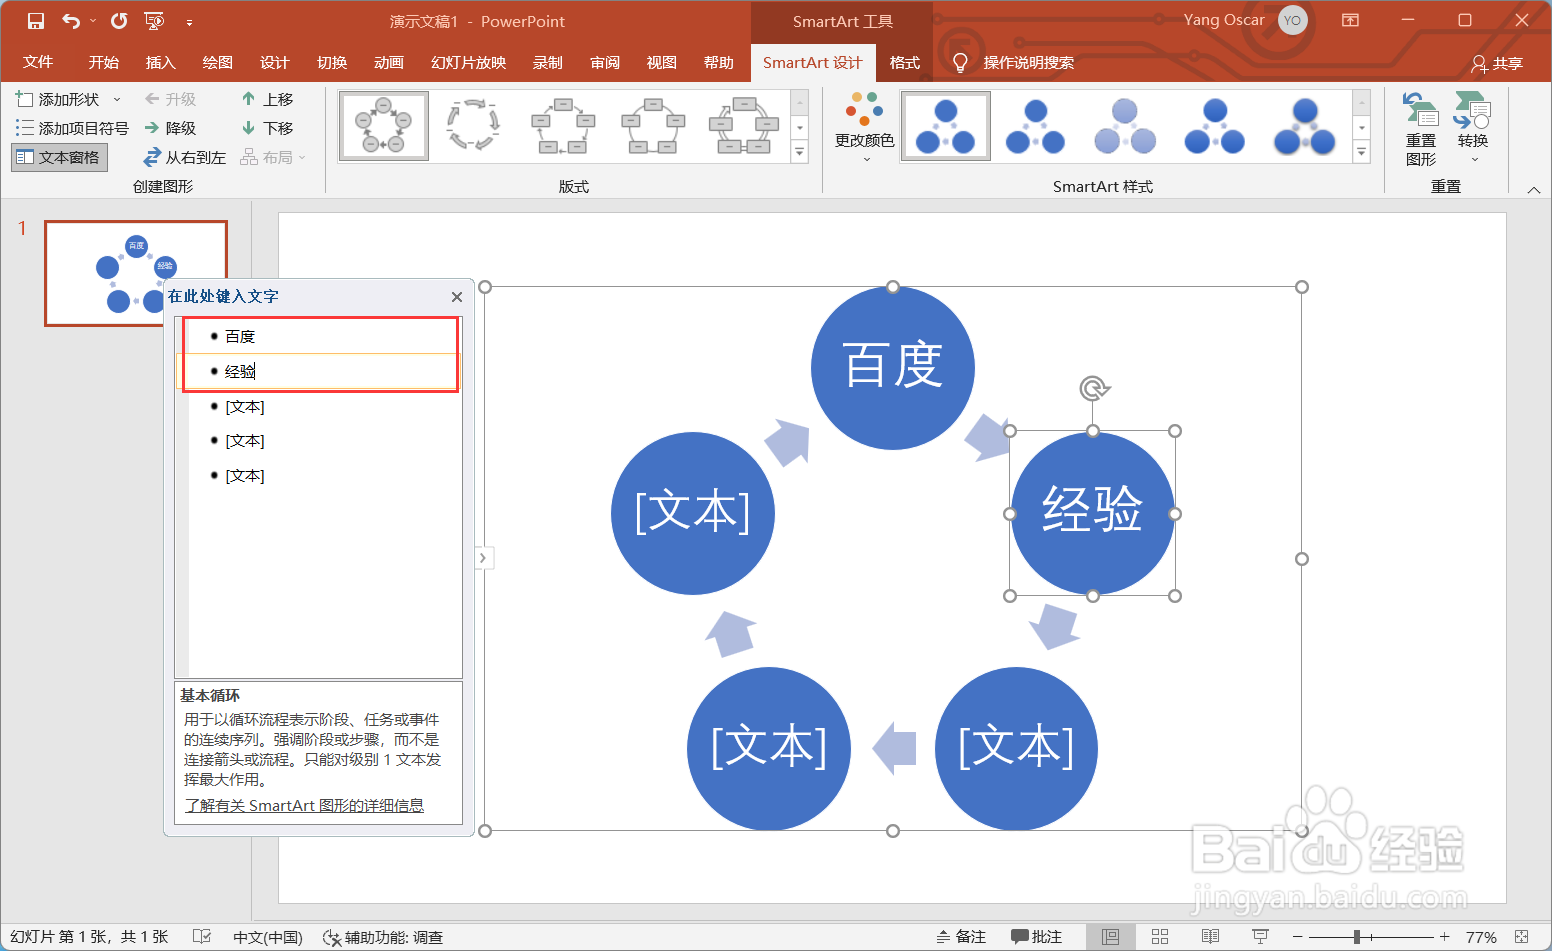
Task: Click Move Up (上移) button
Action: pos(268,99)
